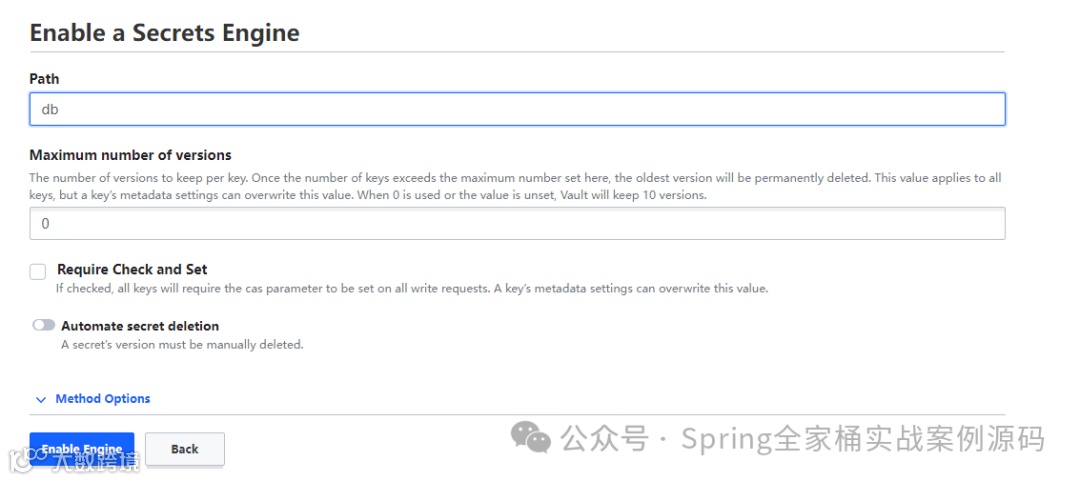Click the Maximum number of versions label
1080x481 pixels.
tap(130, 155)
